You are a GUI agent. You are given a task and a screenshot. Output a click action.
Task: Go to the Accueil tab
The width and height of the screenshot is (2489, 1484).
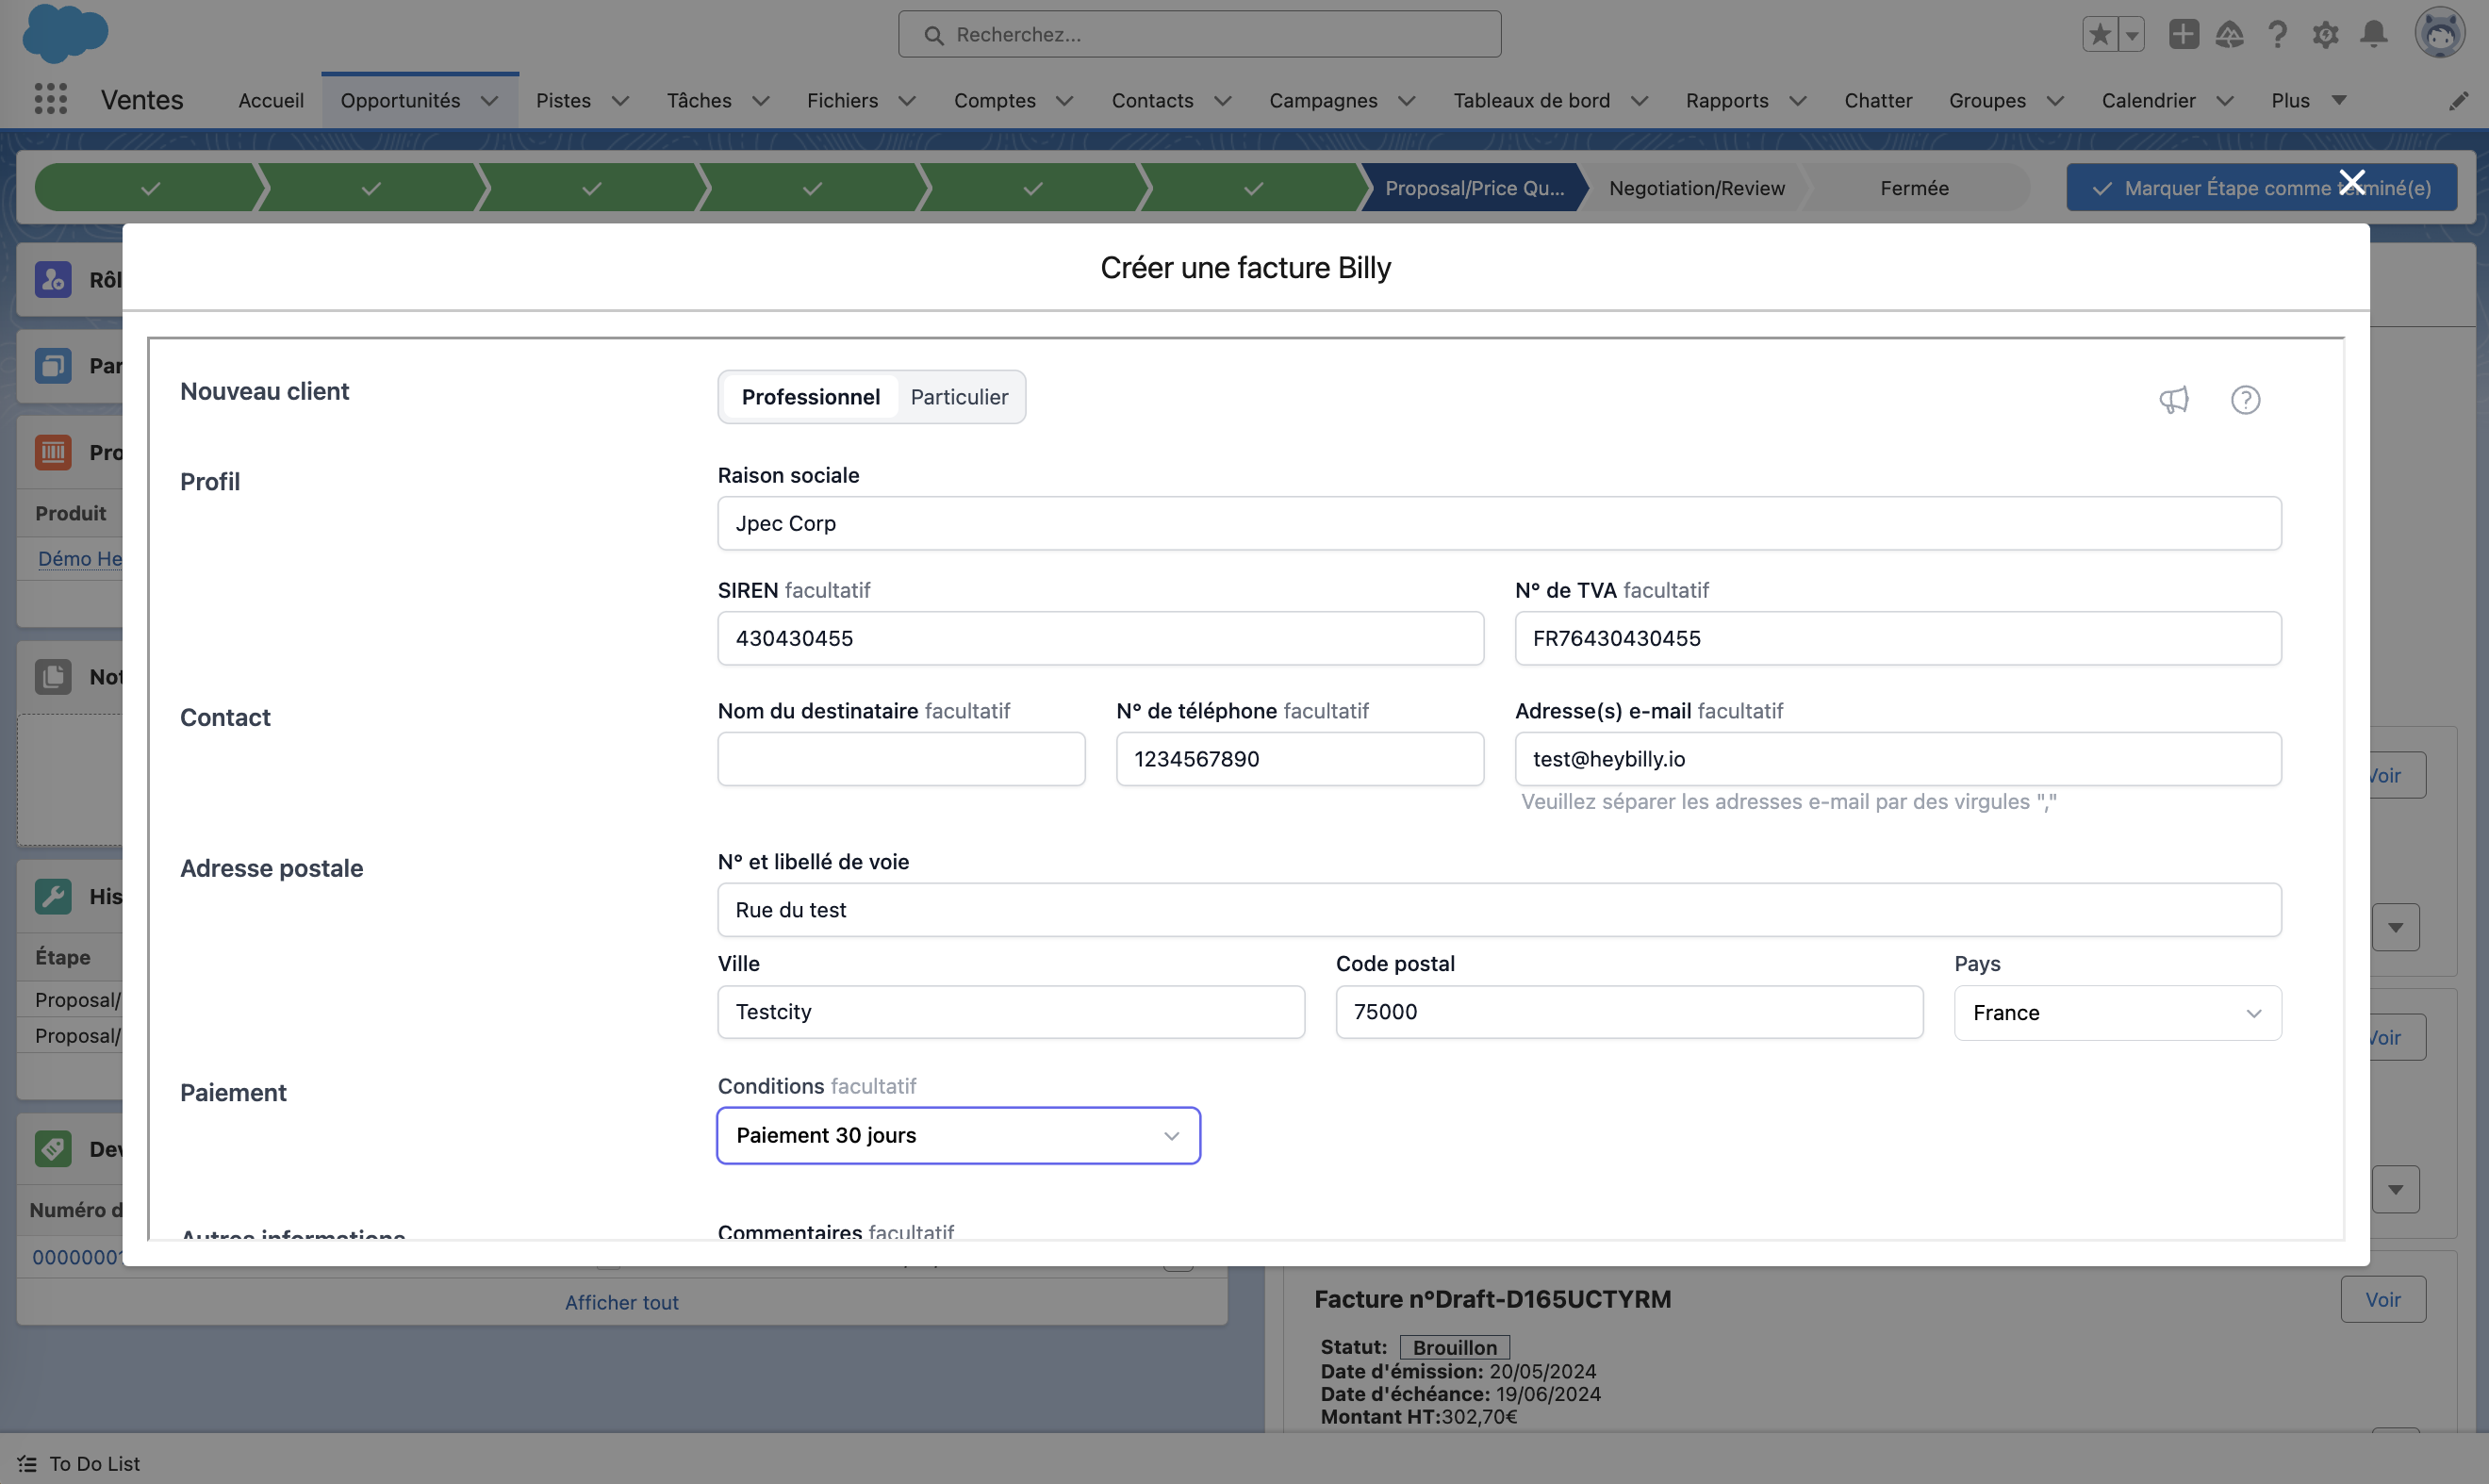coord(270,101)
